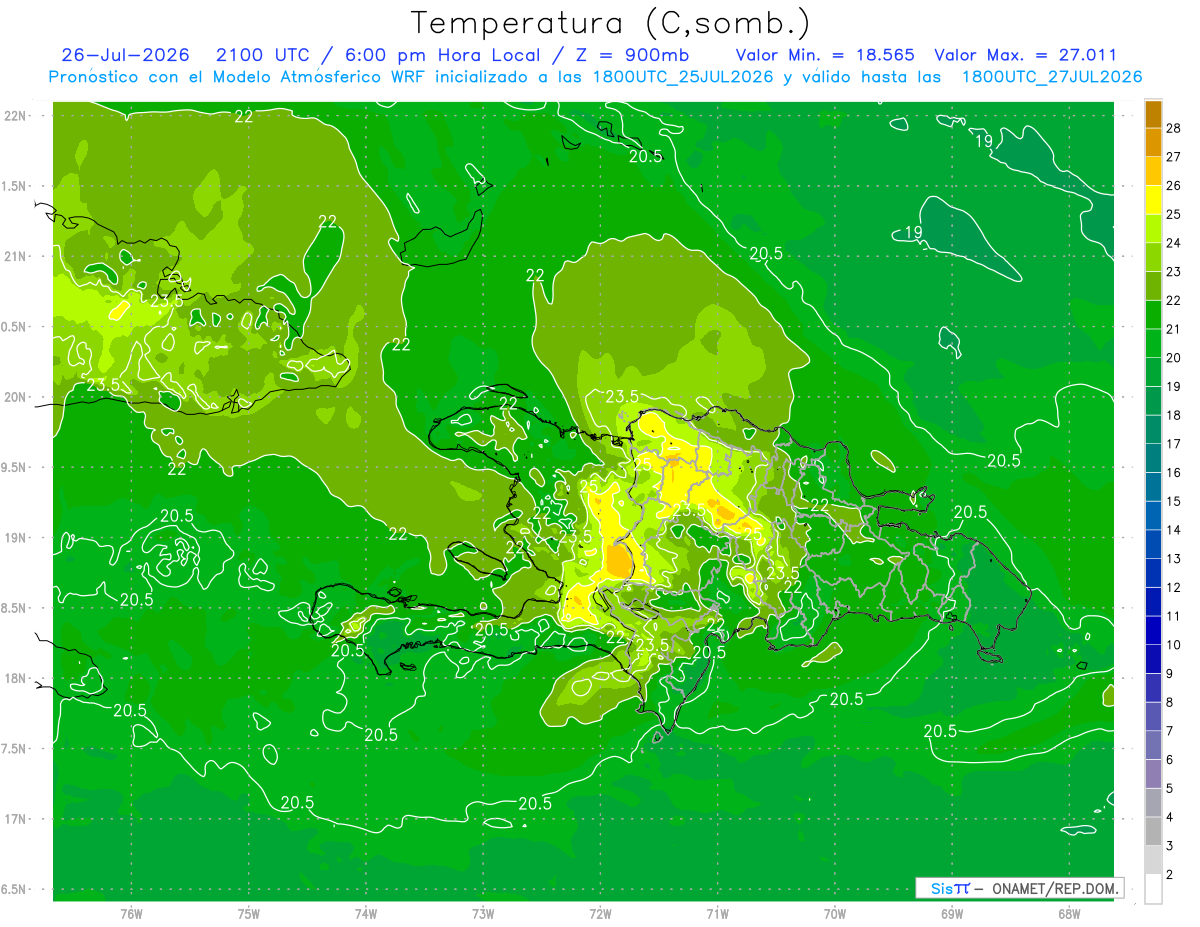The height and width of the screenshot is (927, 1200).
Task: Click initialization time '1800UTC_25JUL2026'
Action: [x=683, y=77]
